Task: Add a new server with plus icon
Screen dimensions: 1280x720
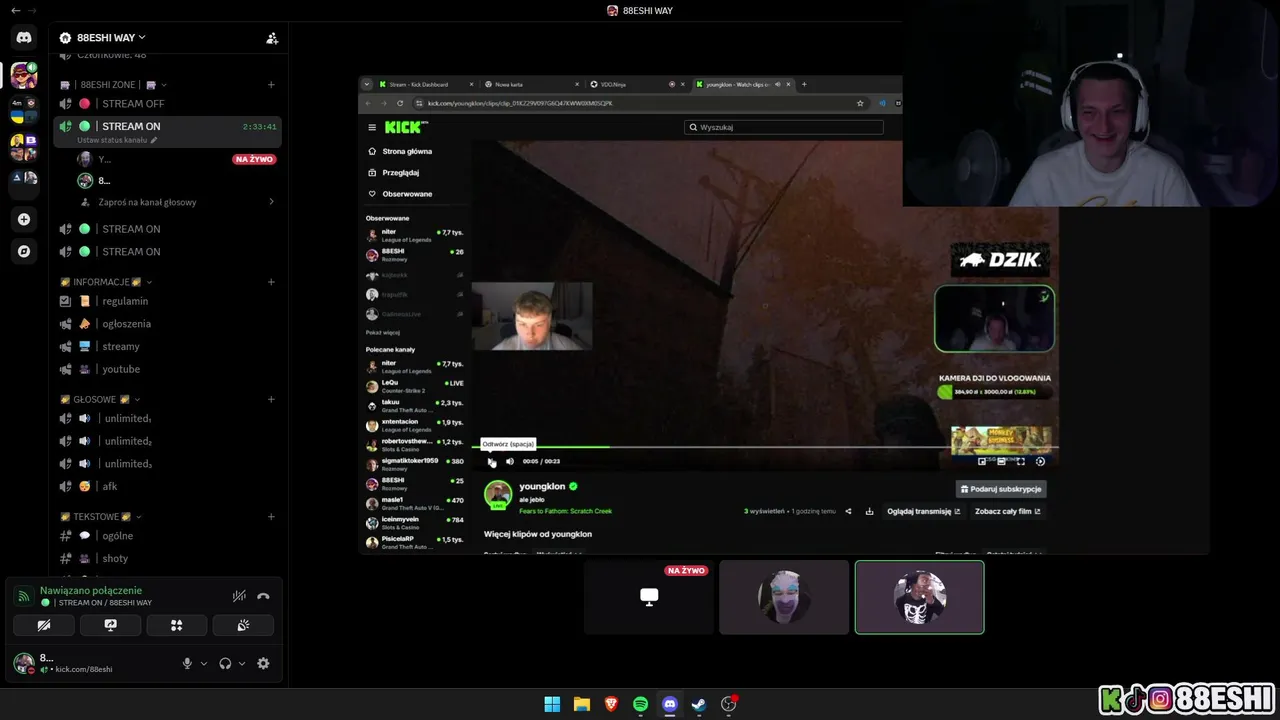Action: (x=24, y=219)
